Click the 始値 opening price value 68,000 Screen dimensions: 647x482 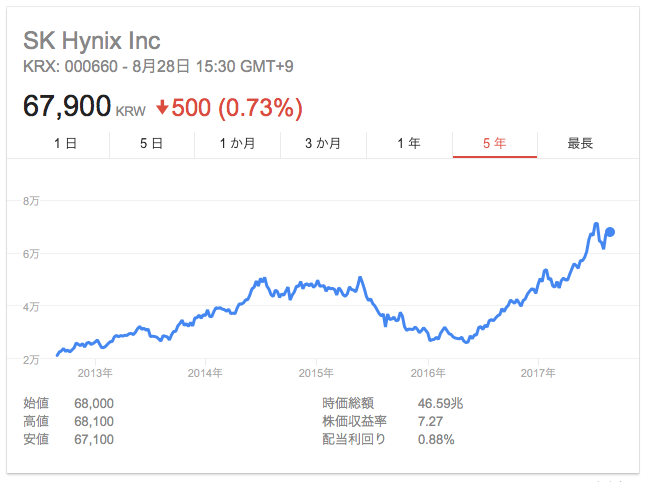[x=94, y=403]
